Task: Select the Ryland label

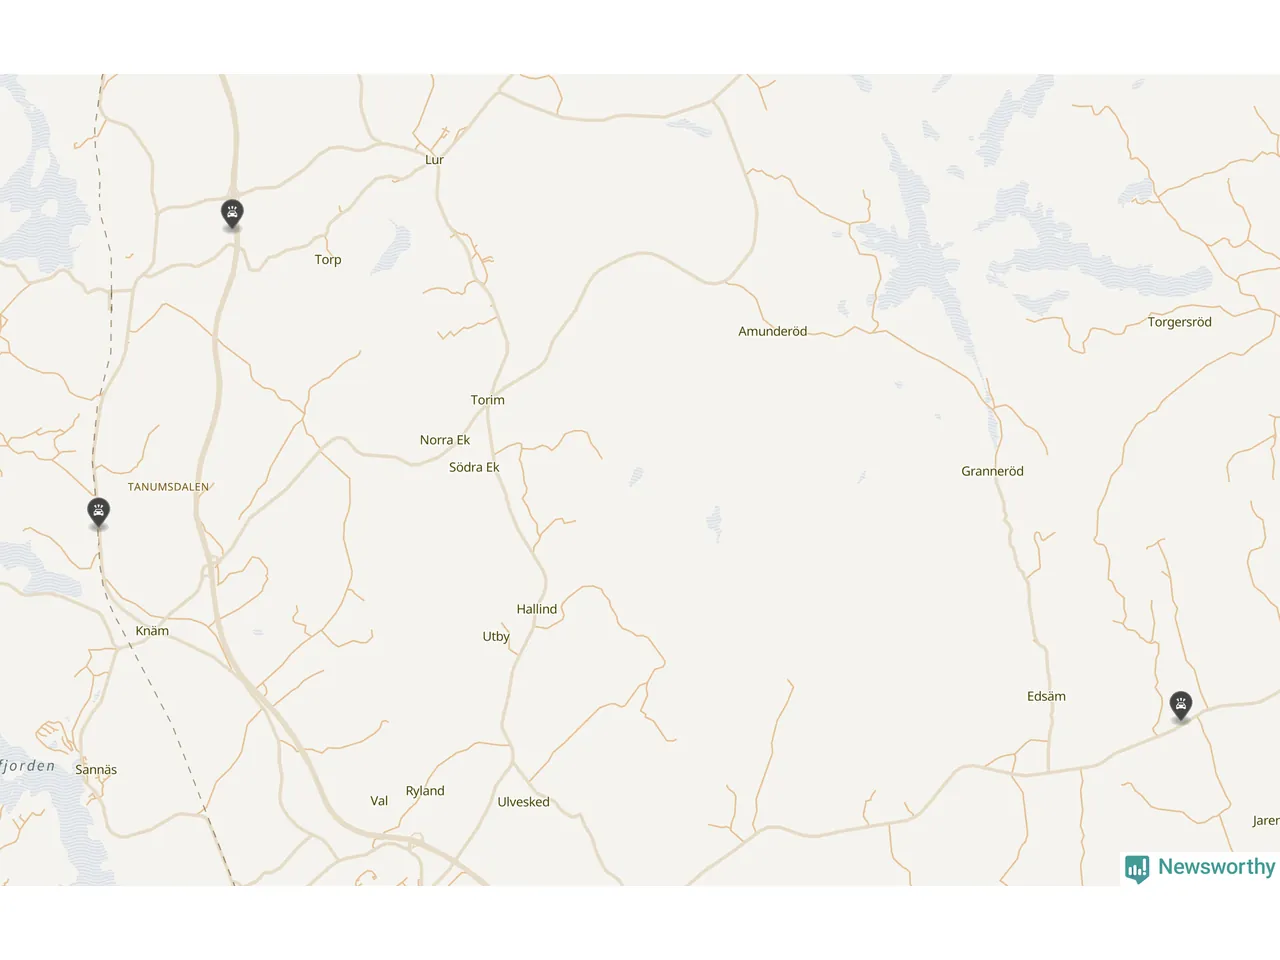Action: 425,791
